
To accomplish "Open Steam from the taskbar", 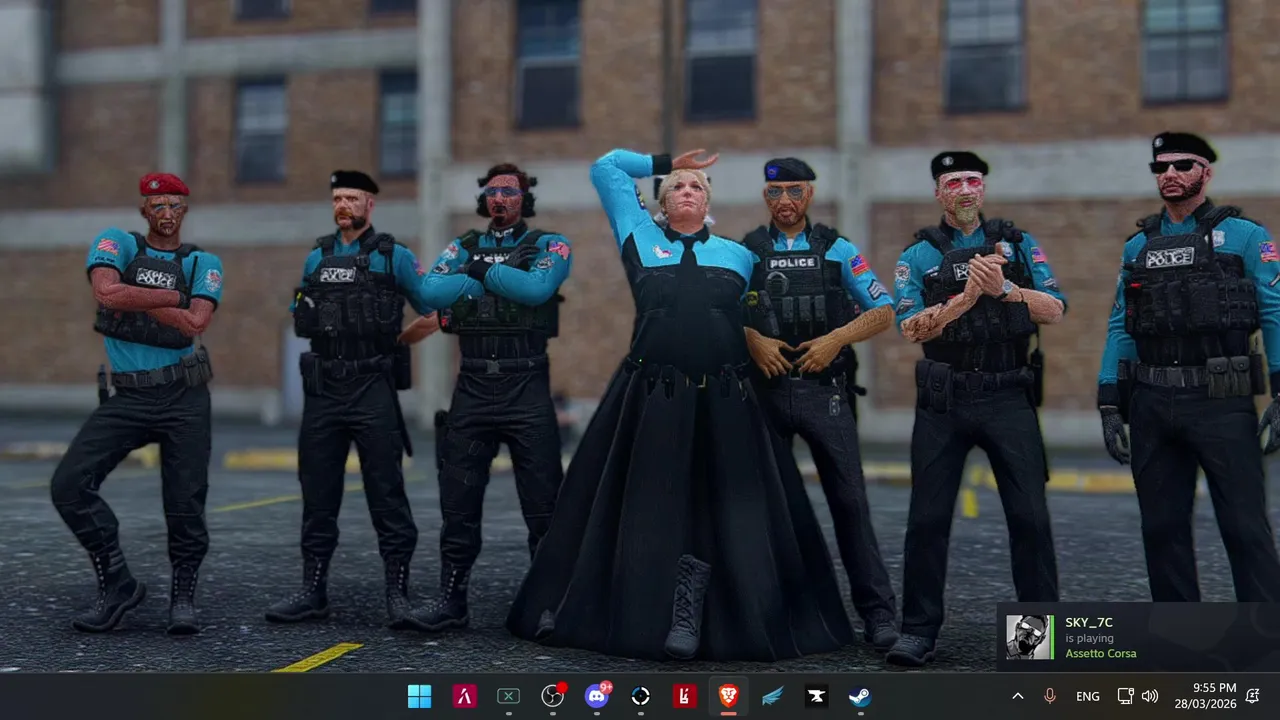I will coord(860,697).
